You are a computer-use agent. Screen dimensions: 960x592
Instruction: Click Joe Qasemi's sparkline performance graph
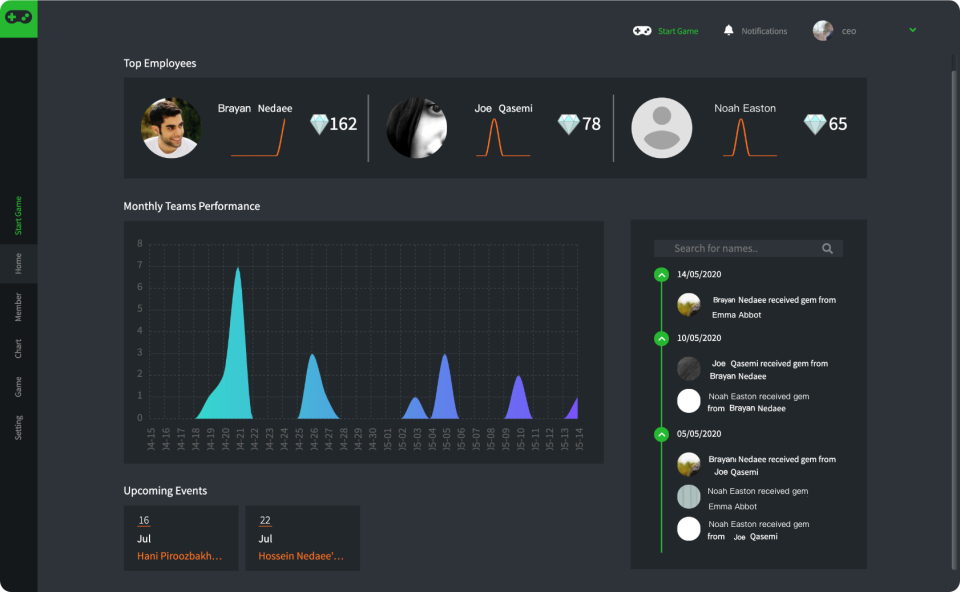click(503, 140)
